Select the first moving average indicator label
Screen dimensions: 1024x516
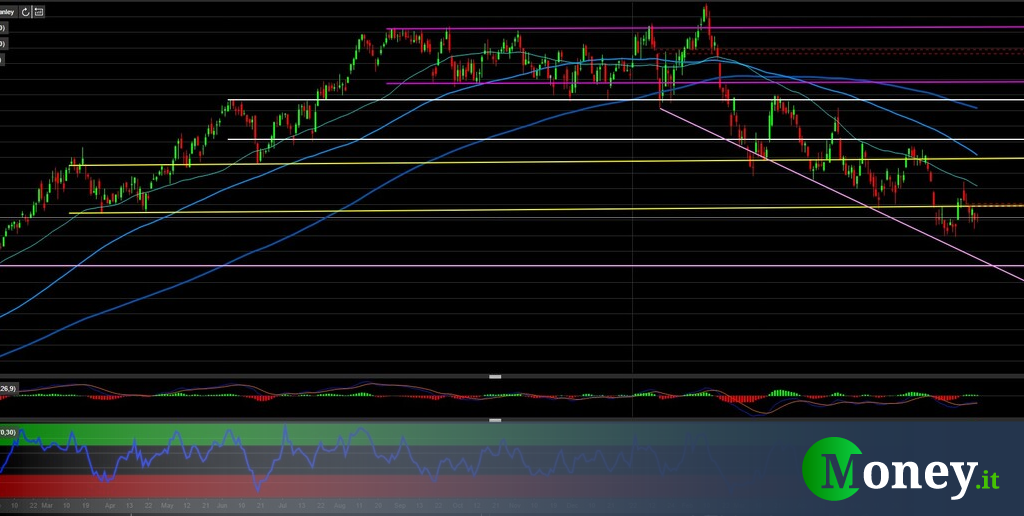click(x=3, y=28)
